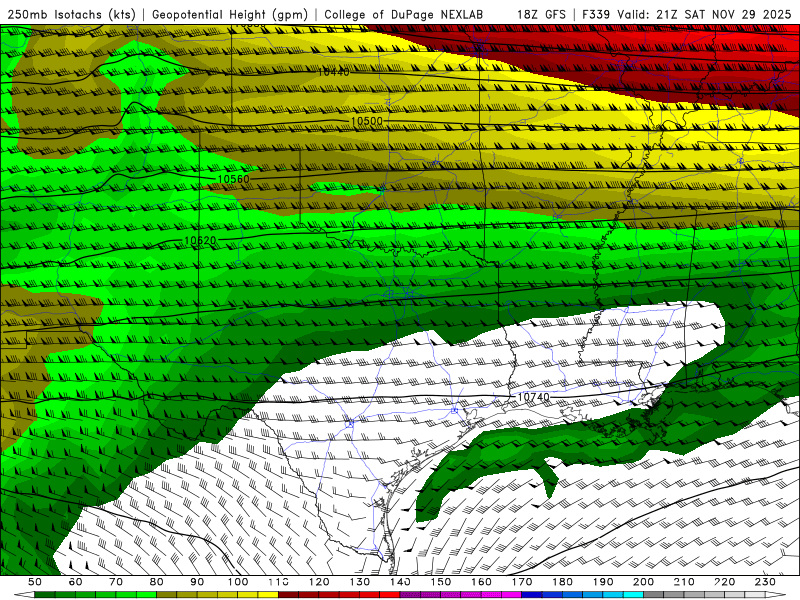Click the 210 value on the color scale

coord(684,582)
